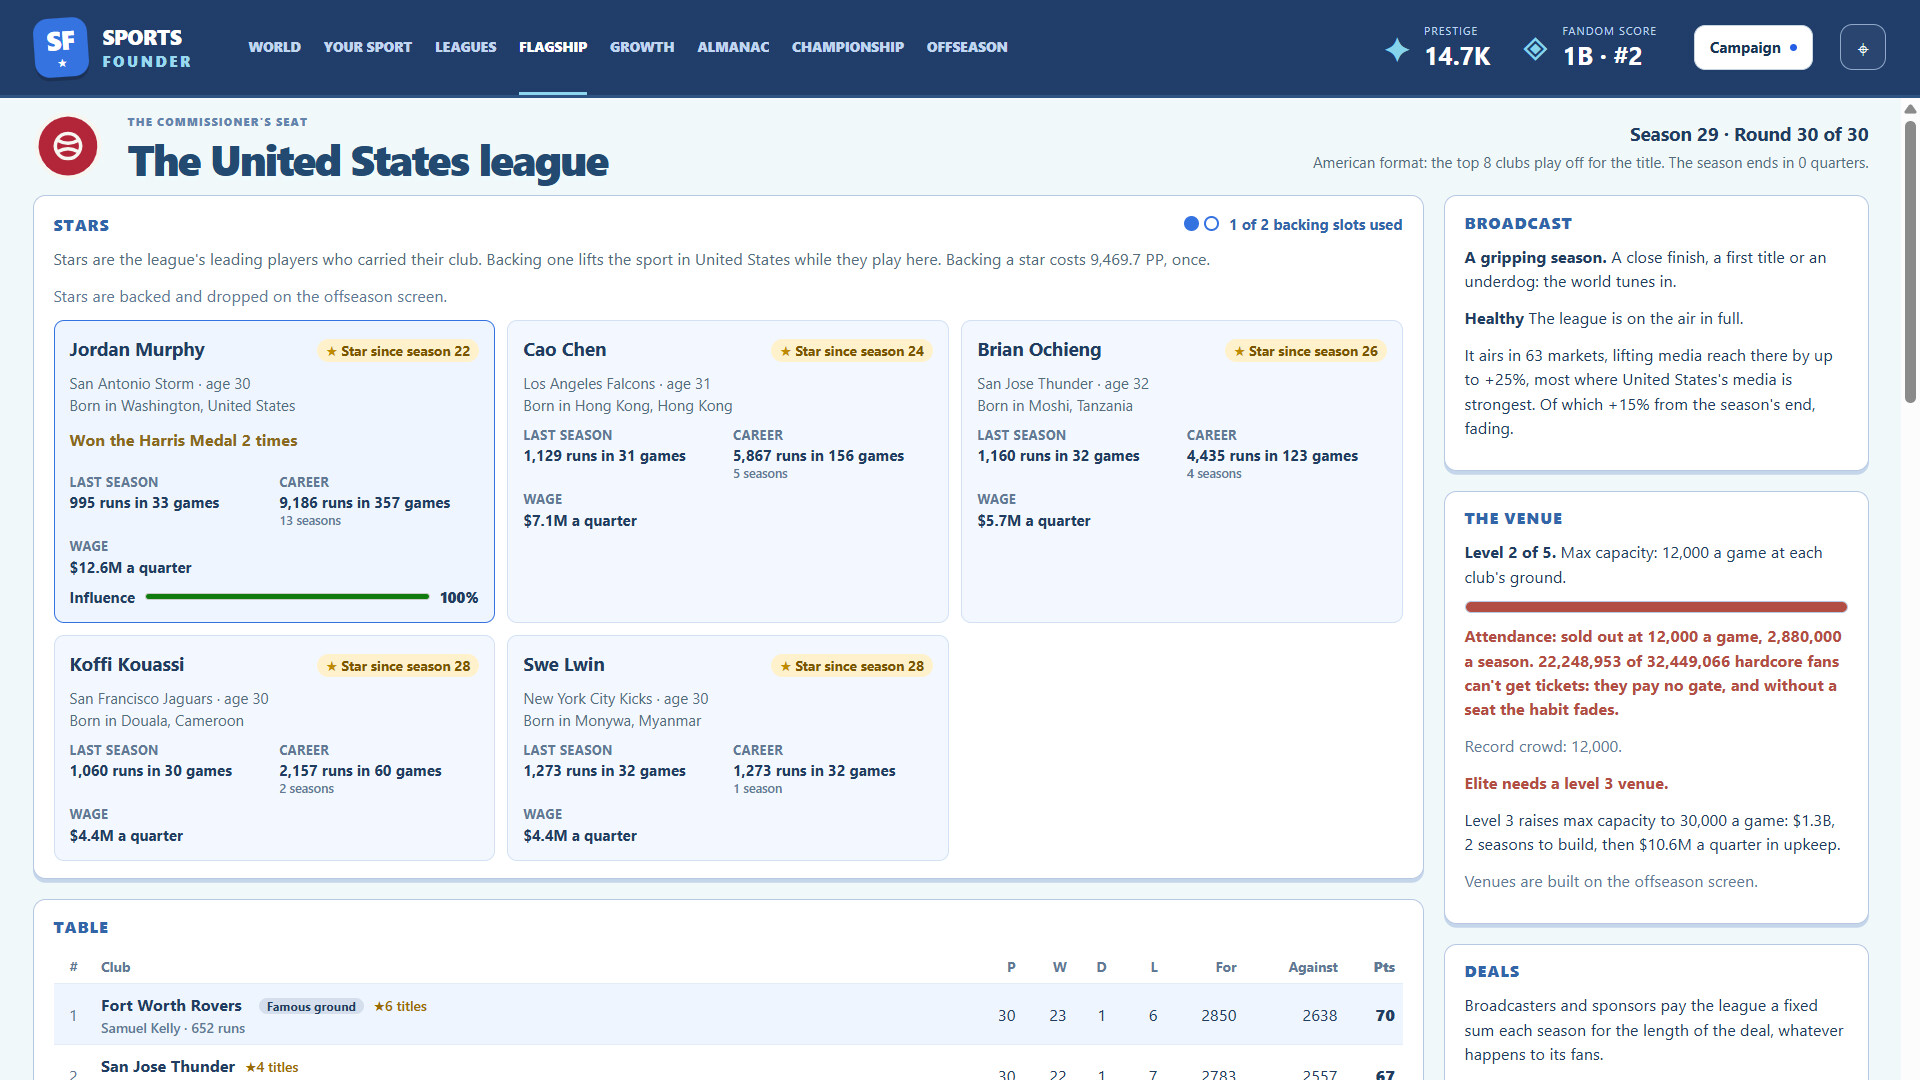Click the Campaign button
Image resolution: width=1920 pixels, height=1080 pixels.
[x=1752, y=48]
